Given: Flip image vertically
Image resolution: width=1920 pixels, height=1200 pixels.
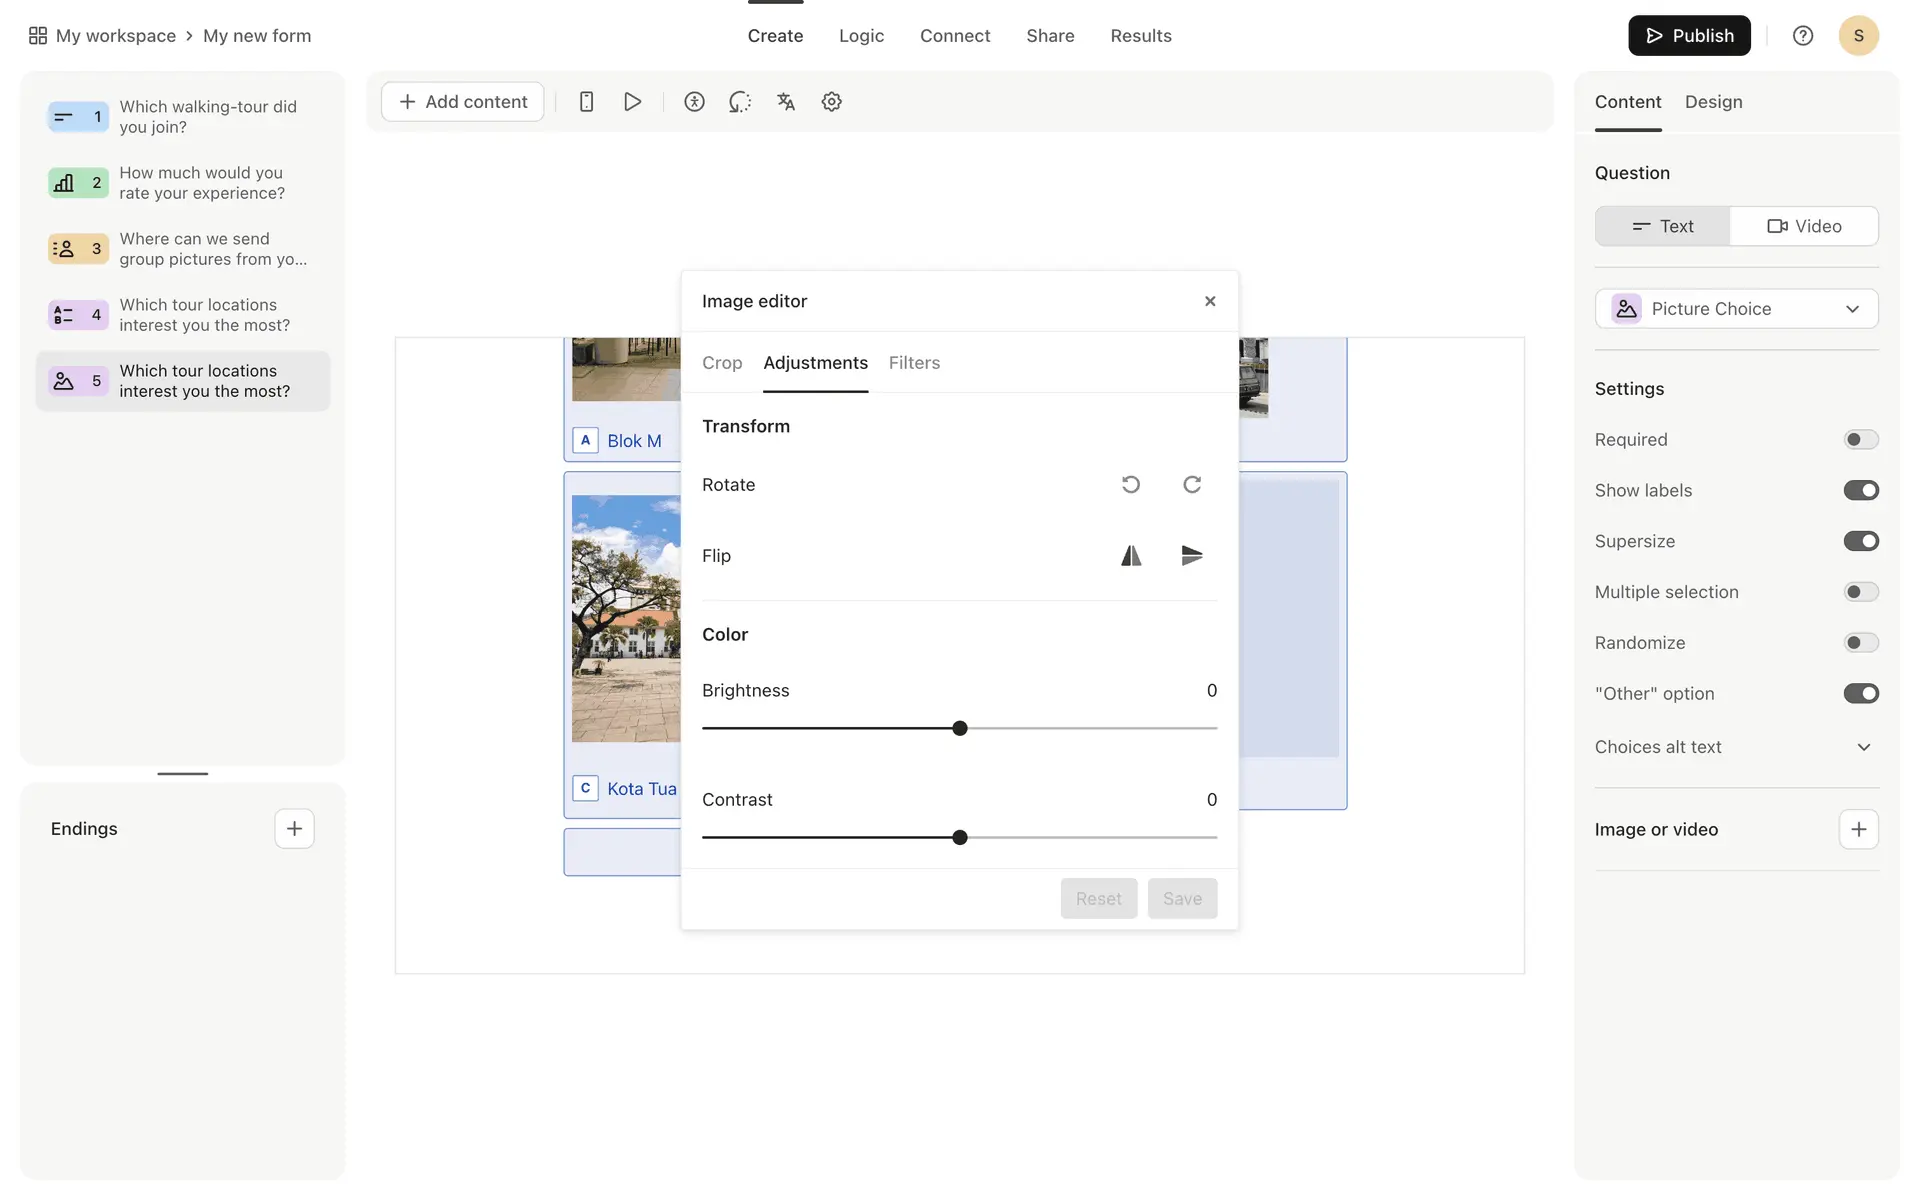Looking at the screenshot, I should tap(1191, 556).
